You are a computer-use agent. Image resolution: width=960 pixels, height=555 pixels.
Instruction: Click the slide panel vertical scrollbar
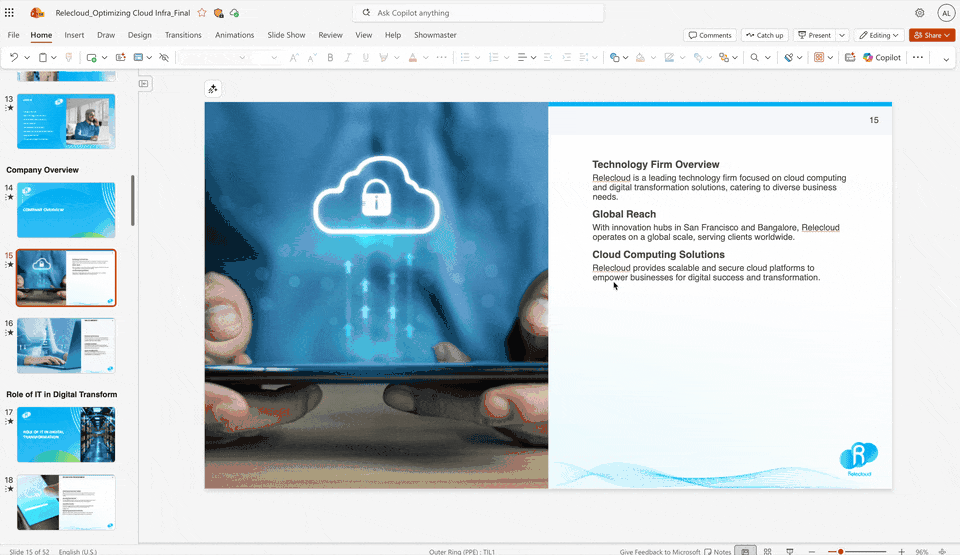(133, 200)
